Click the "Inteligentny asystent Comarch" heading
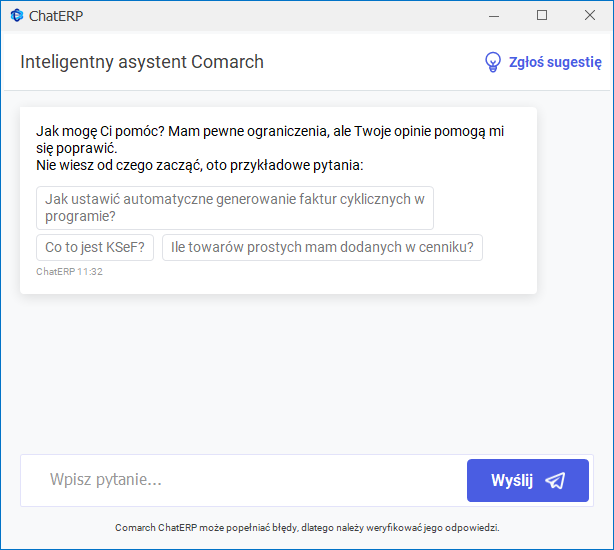Image resolution: width=614 pixels, height=550 pixels. pyautogui.click(x=142, y=62)
